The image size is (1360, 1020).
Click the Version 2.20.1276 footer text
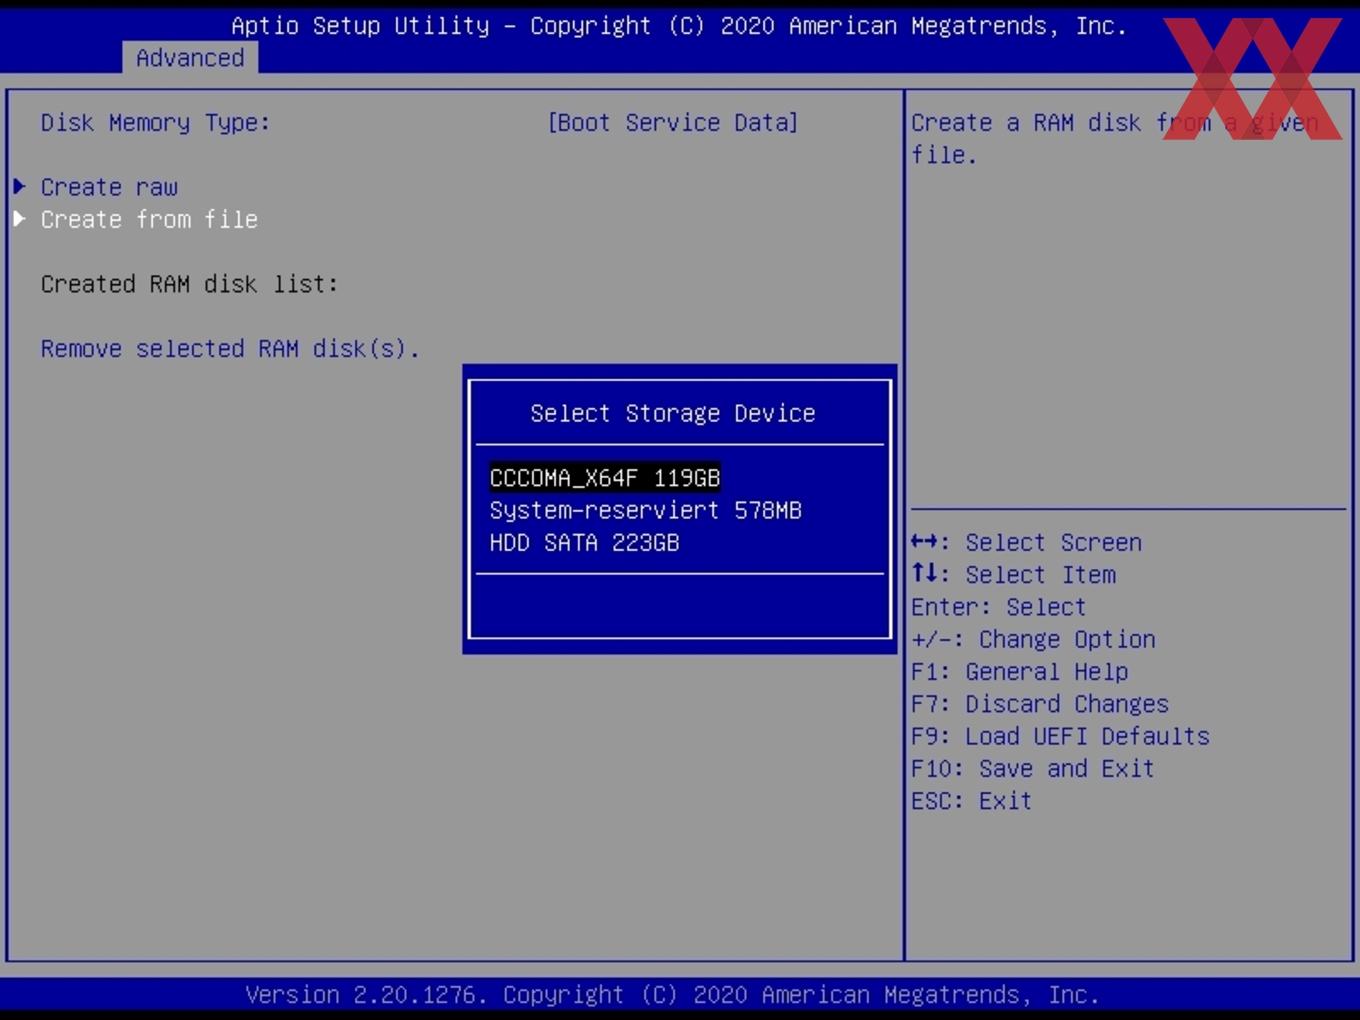672,995
